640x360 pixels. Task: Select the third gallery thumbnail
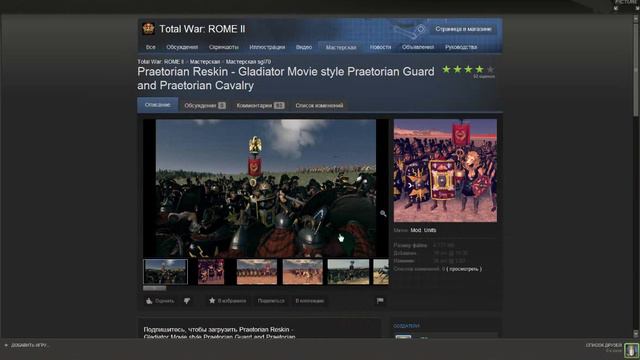[257, 272]
